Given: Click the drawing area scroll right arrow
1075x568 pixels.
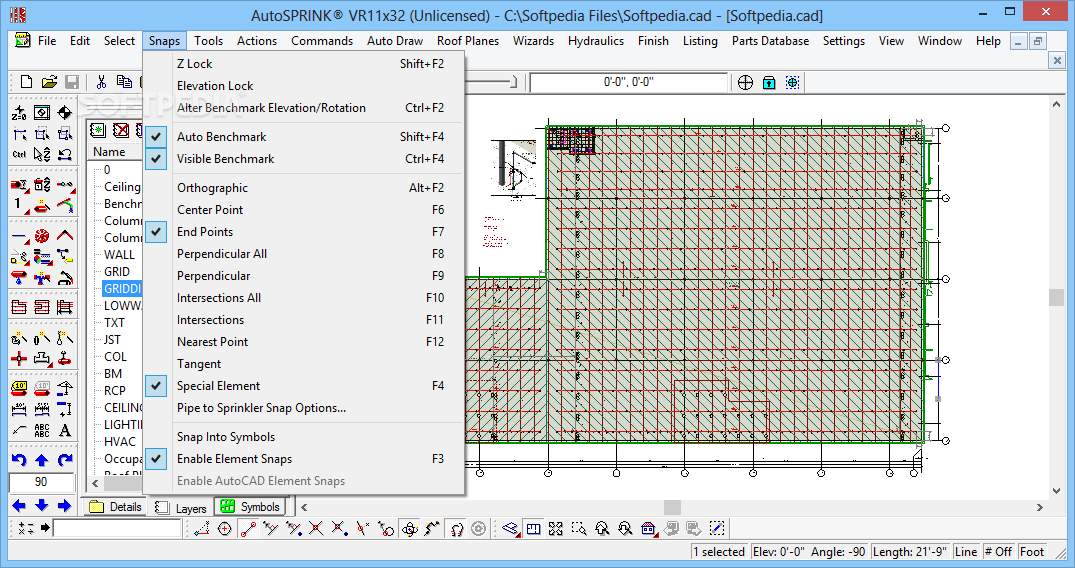Looking at the screenshot, I should 1039,508.
